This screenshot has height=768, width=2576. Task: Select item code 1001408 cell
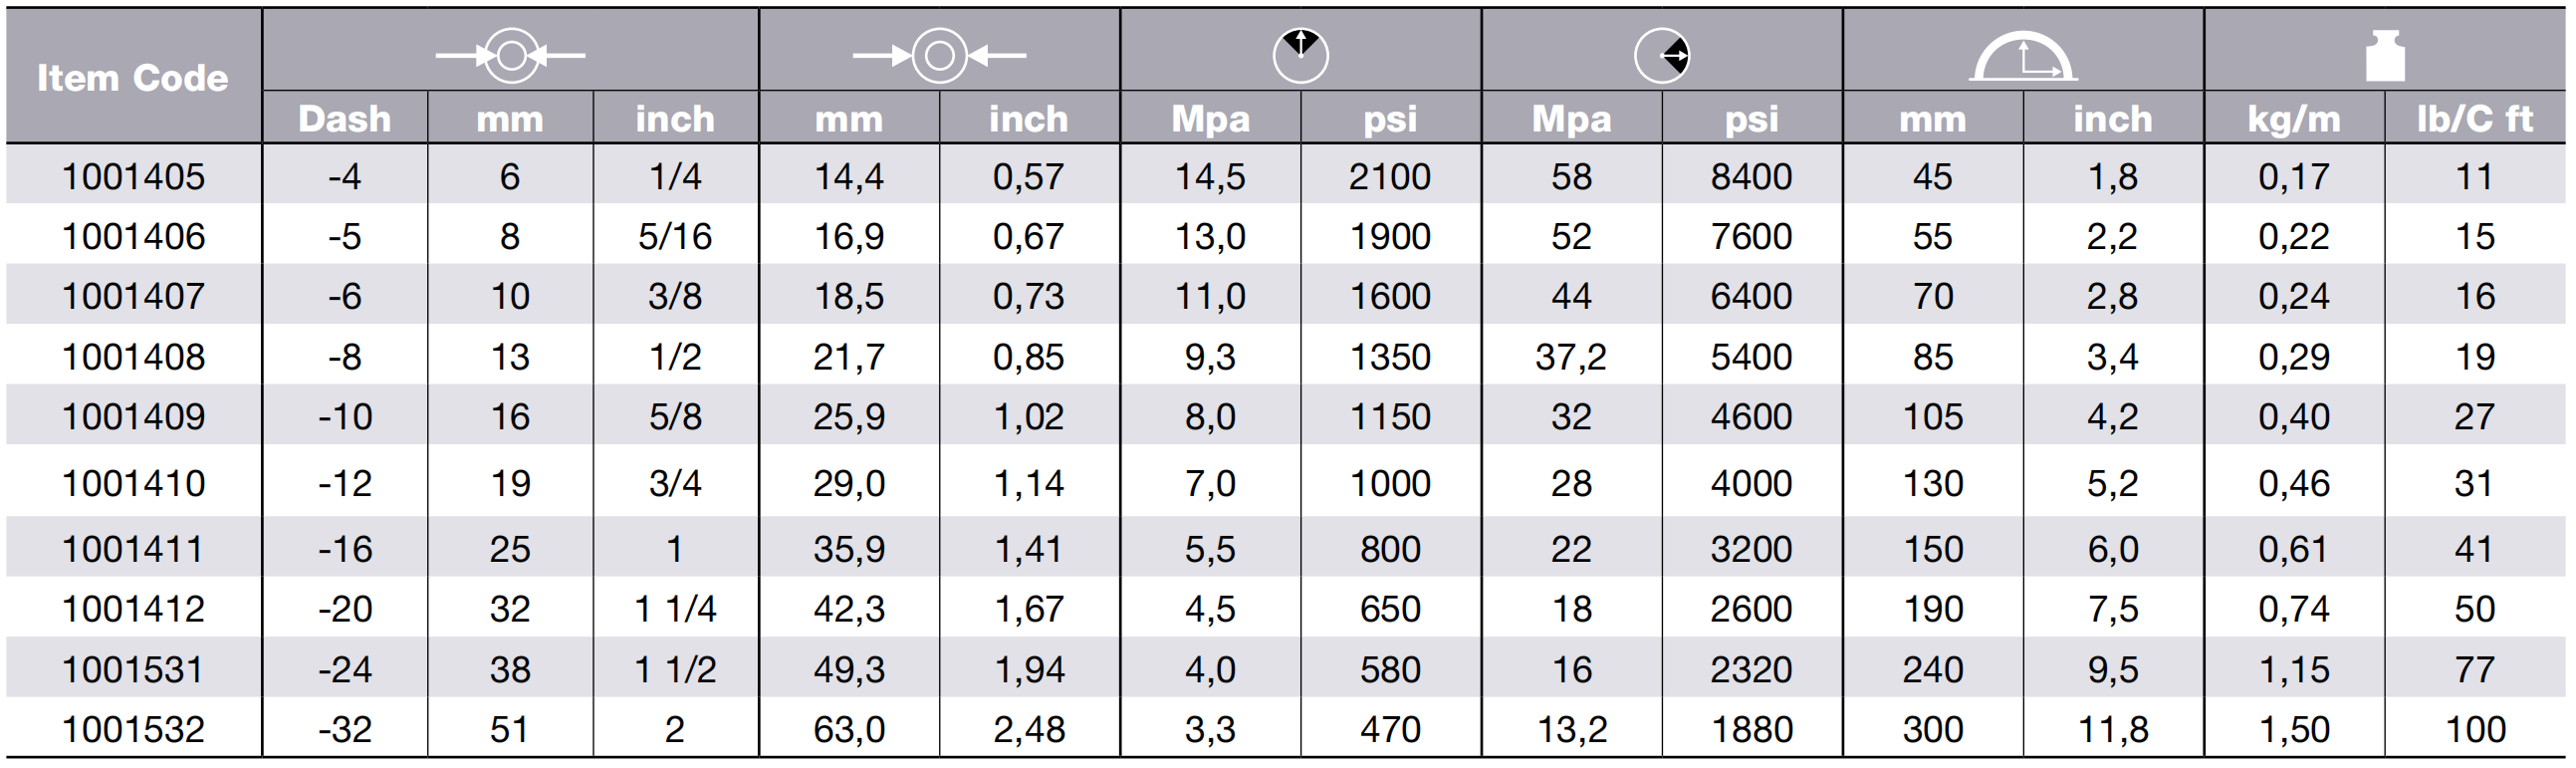click(x=133, y=357)
